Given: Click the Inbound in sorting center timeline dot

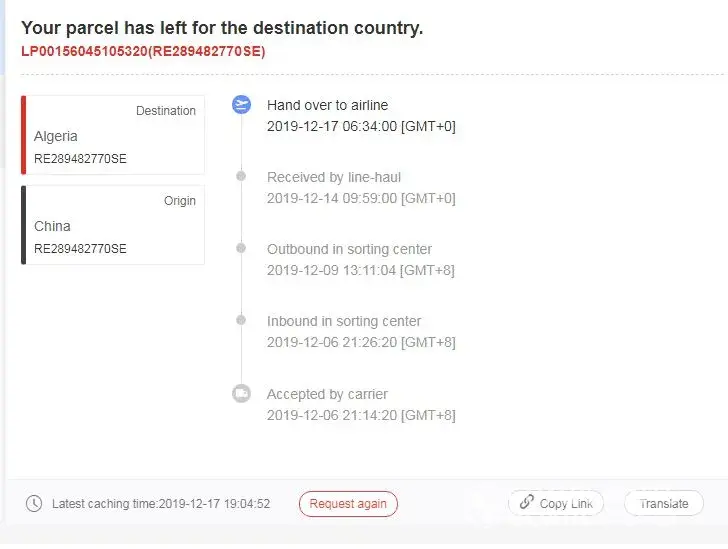Looking at the screenshot, I should tap(241, 320).
